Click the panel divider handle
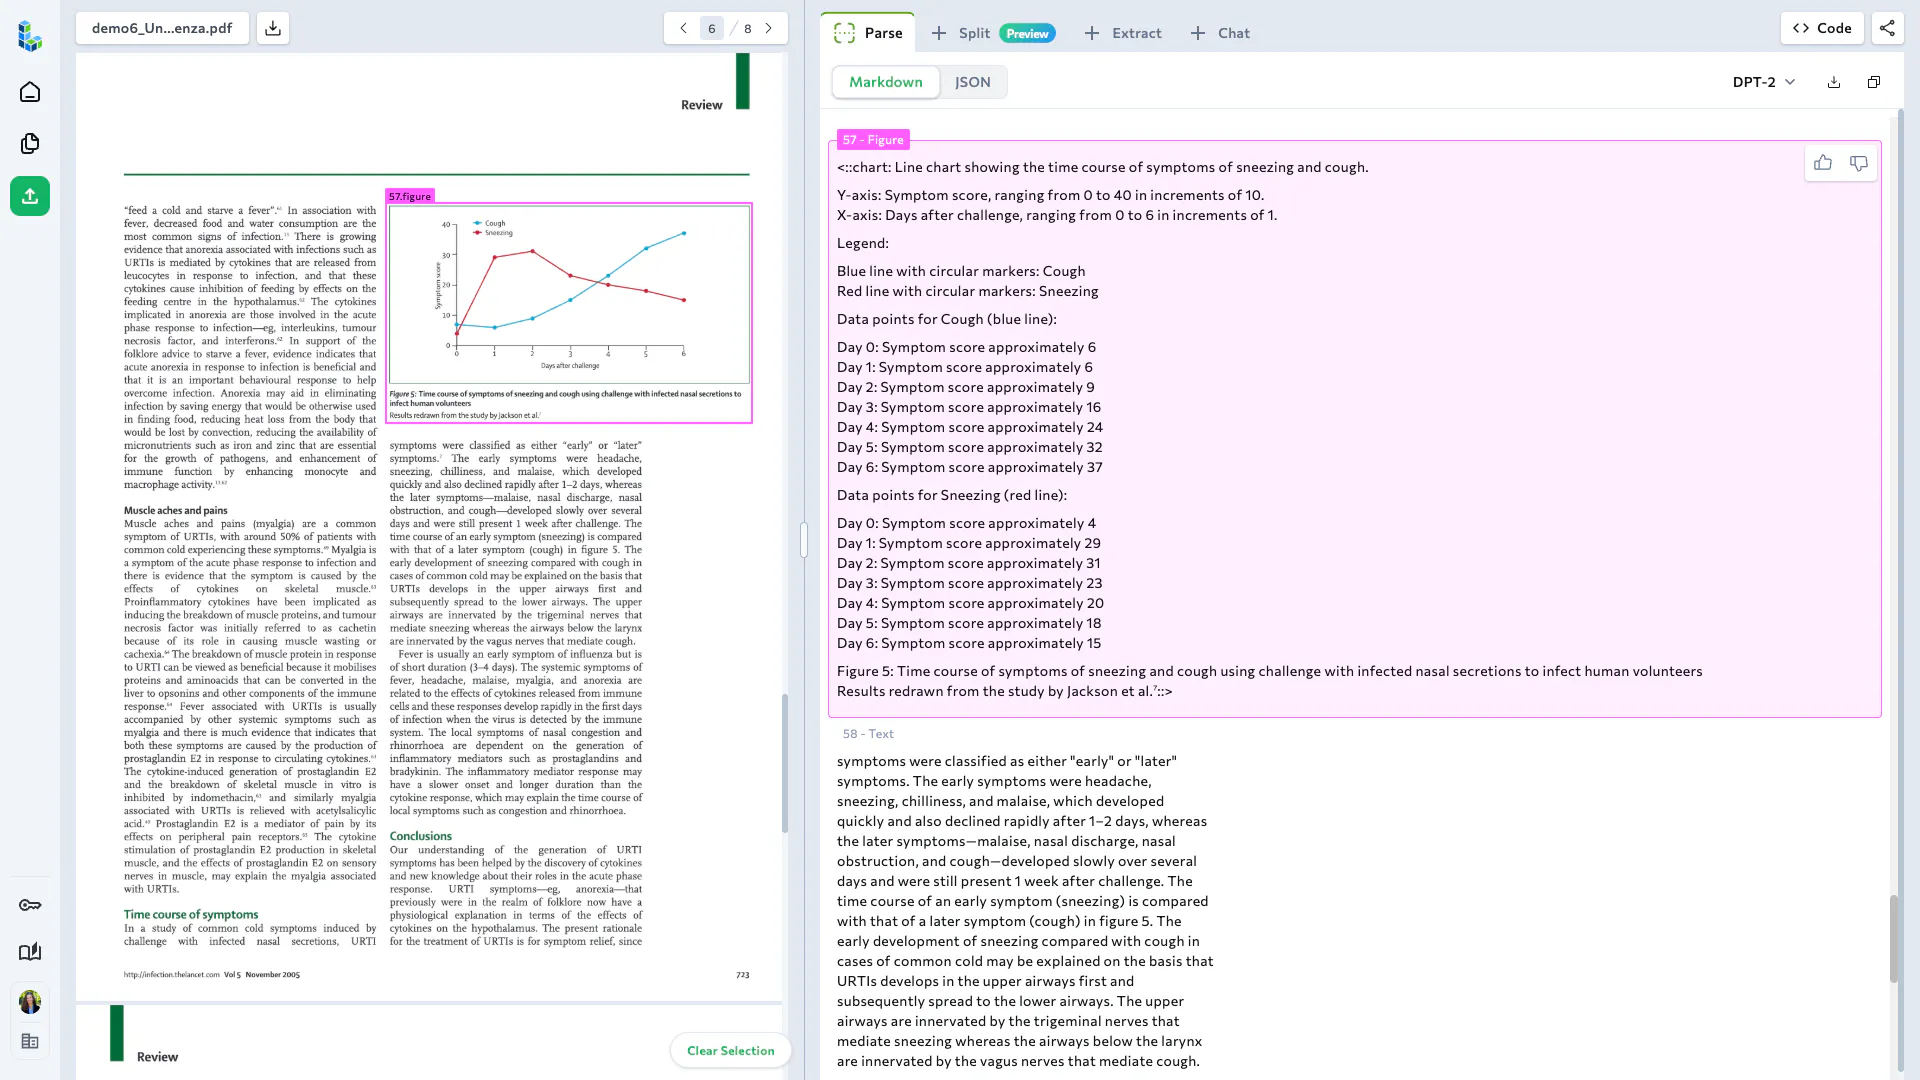The width and height of the screenshot is (1920, 1080). [x=804, y=540]
